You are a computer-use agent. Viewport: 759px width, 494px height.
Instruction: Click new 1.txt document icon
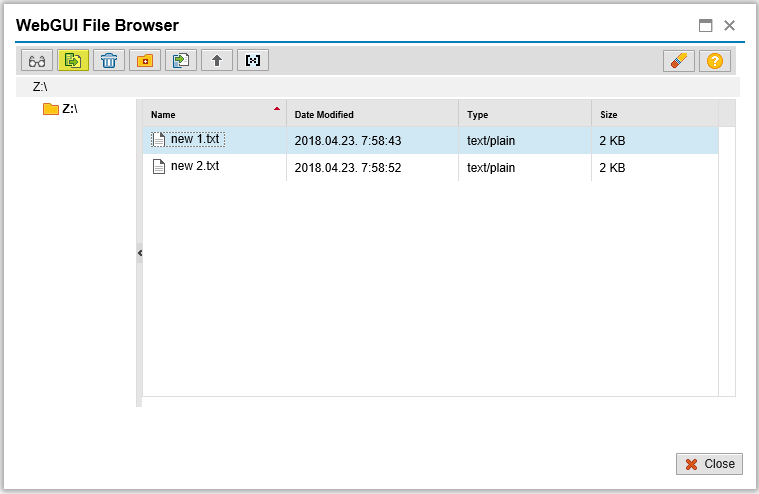(x=159, y=140)
